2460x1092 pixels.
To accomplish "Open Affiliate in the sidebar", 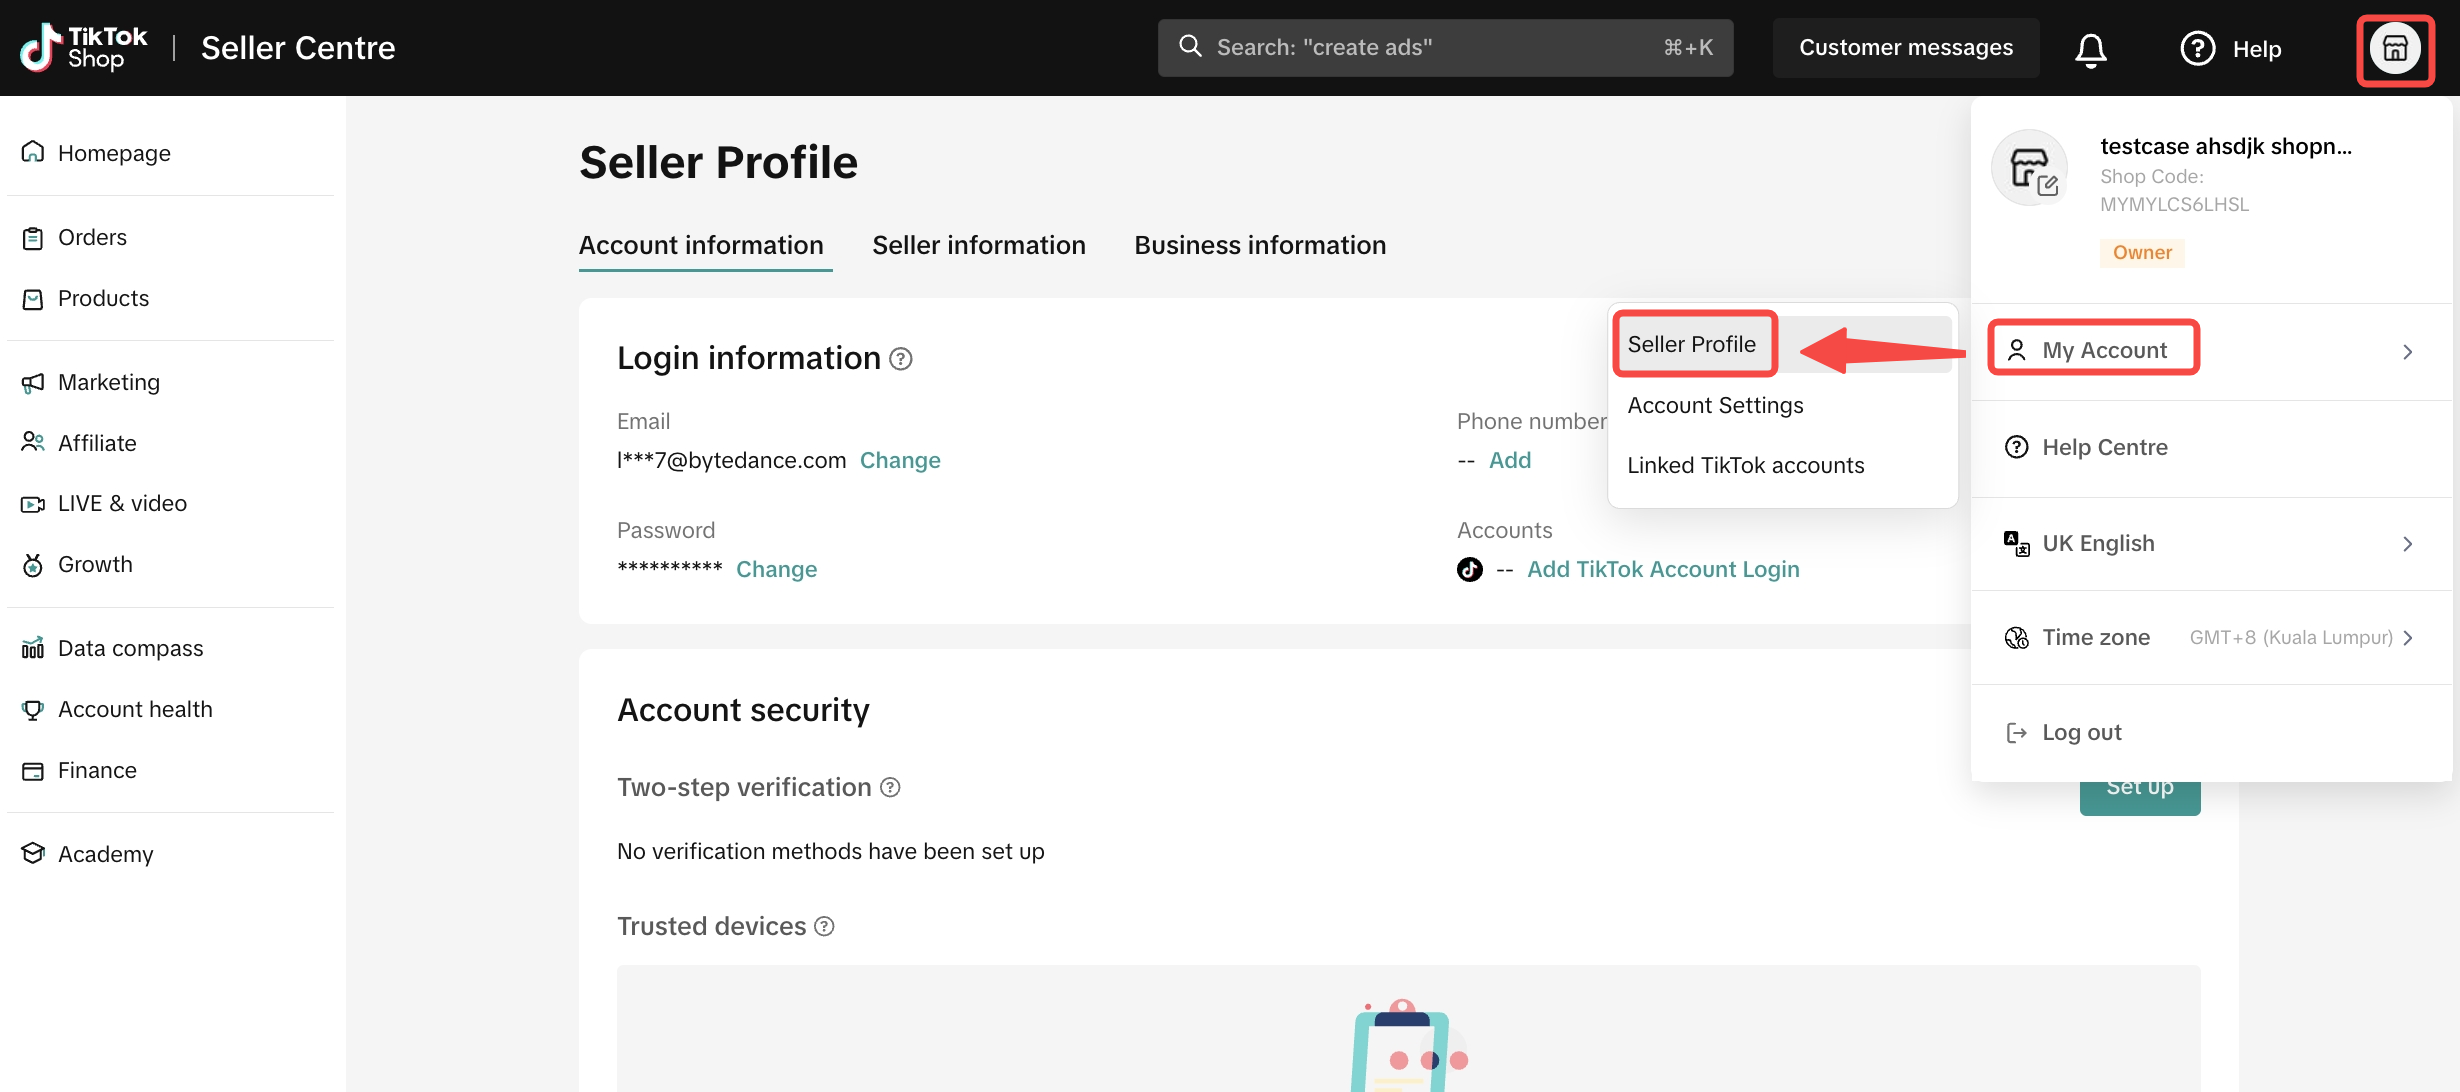I will click(x=97, y=443).
